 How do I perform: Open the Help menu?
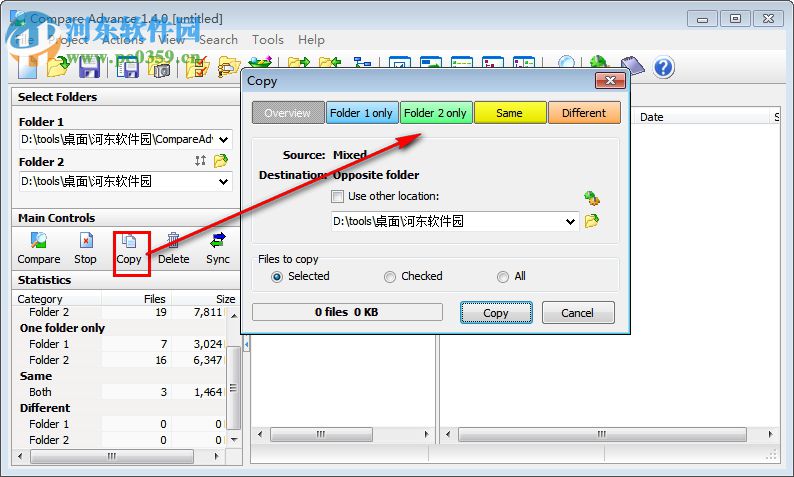point(311,39)
